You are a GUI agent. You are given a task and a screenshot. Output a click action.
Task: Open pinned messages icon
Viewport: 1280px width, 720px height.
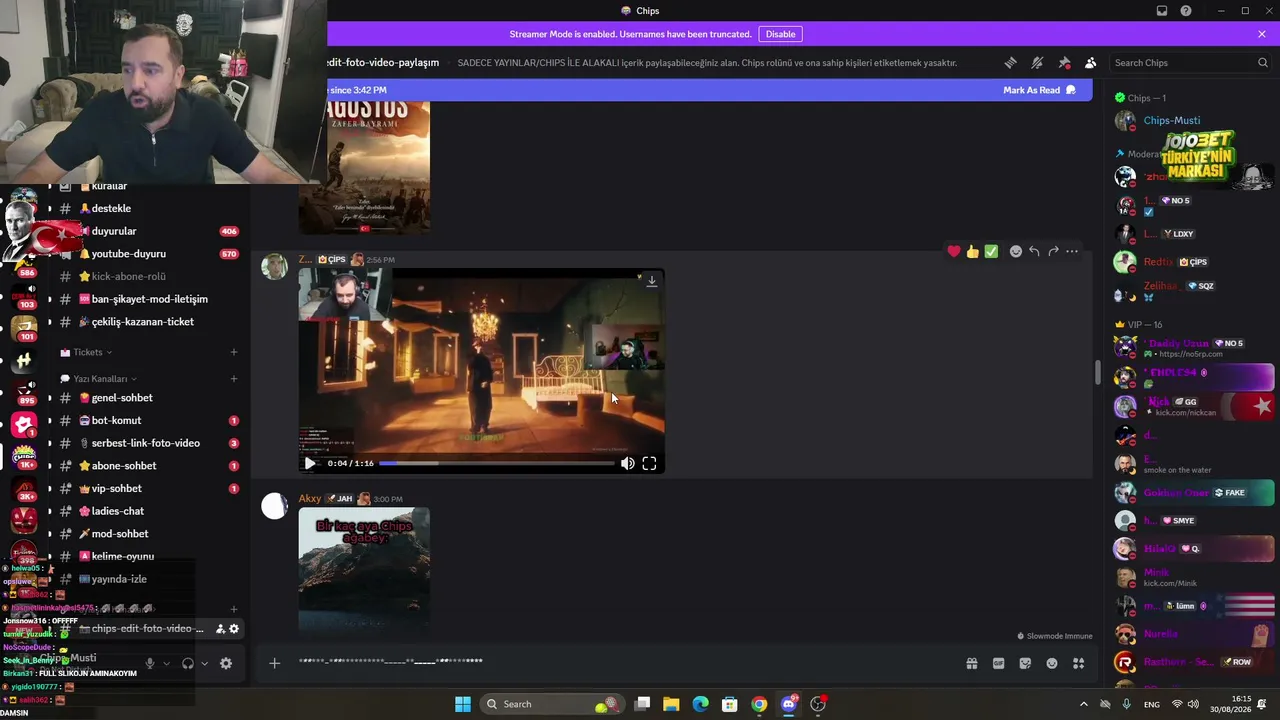[x=1064, y=63]
